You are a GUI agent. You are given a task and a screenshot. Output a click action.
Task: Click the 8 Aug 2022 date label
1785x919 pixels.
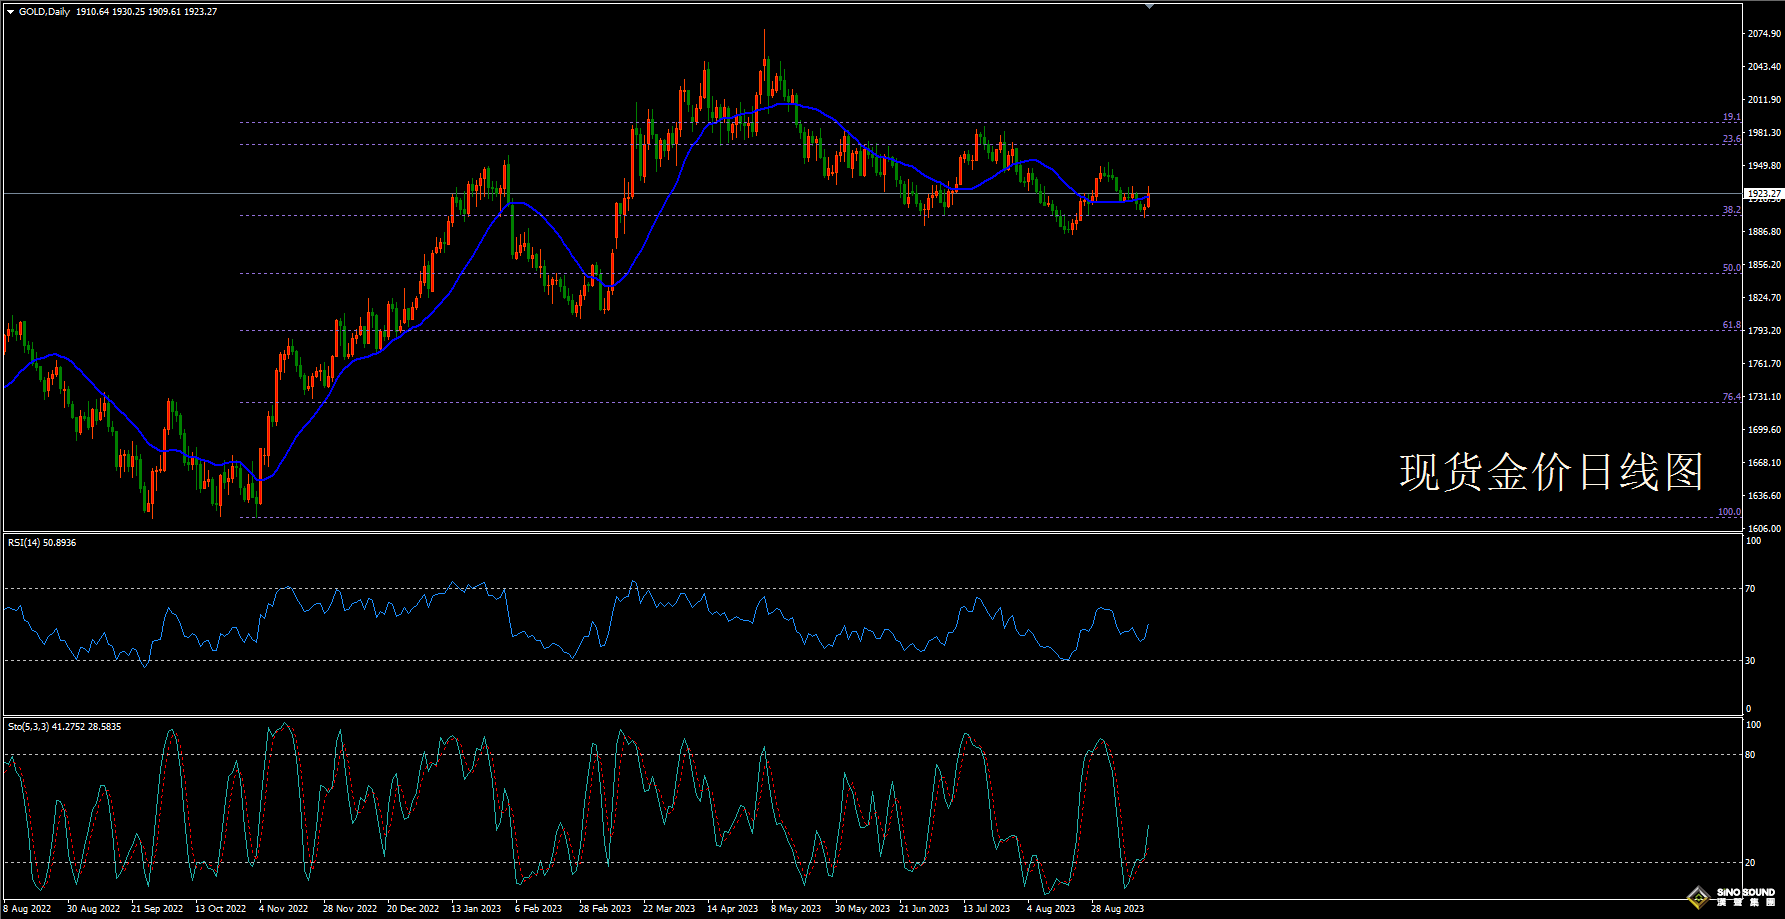point(27,909)
